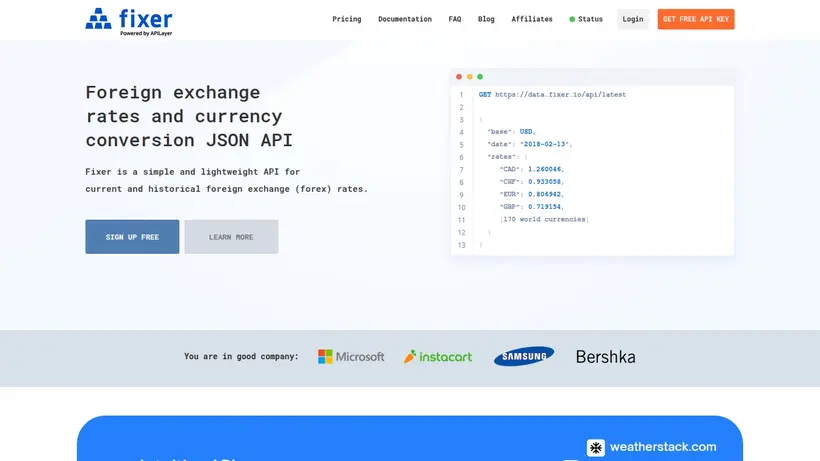The width and height of the screenshot is (820, 461).
Task: Click the EUR rate 0.806942
Action: 544,194
